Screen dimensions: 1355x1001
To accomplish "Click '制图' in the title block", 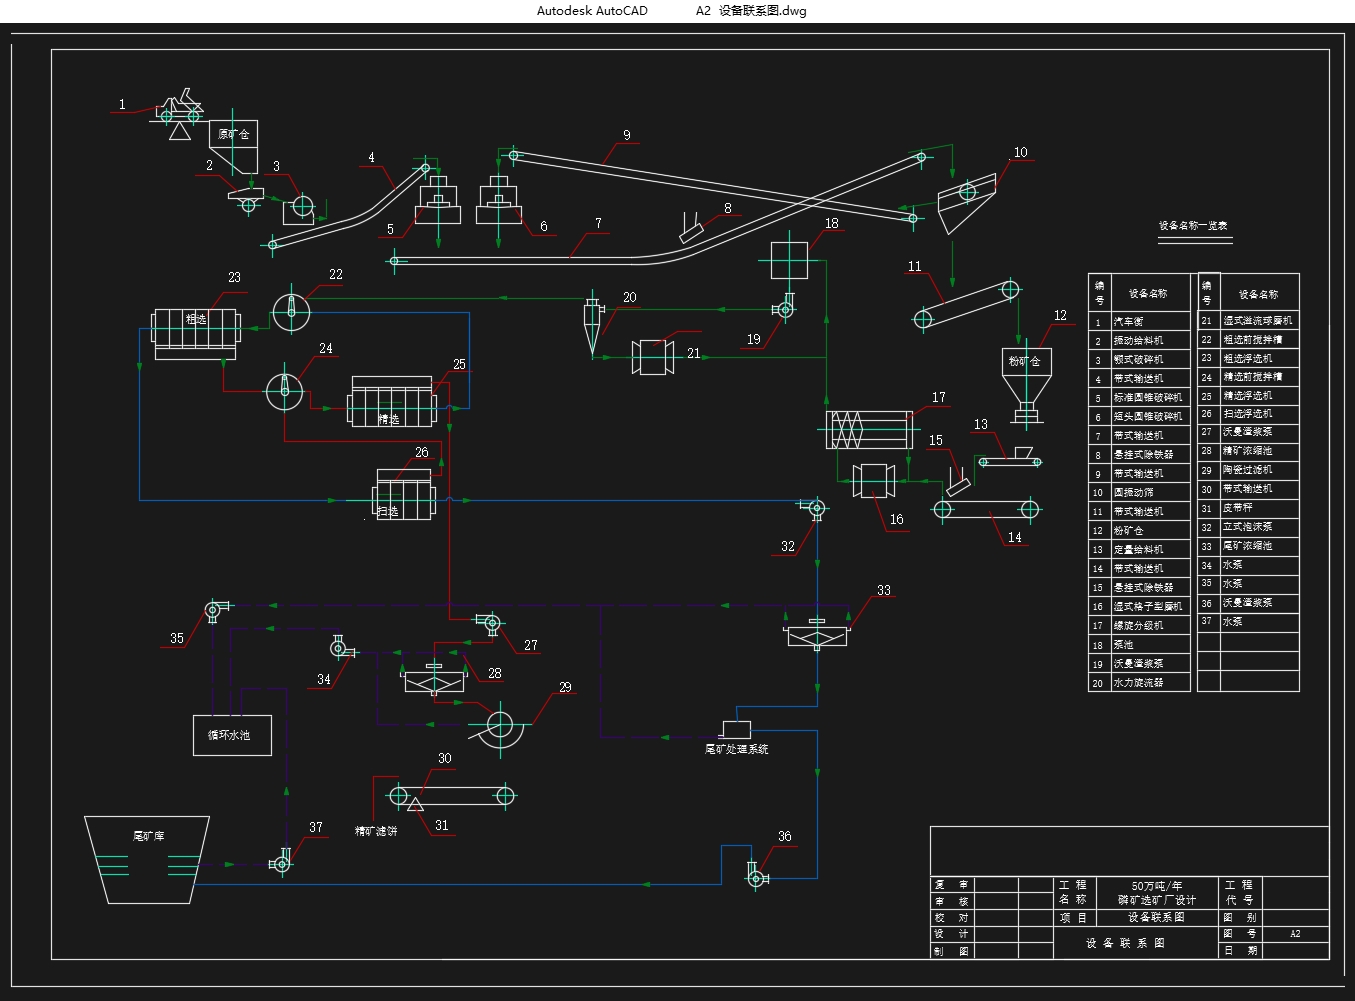I will click(x=951, y=951).
